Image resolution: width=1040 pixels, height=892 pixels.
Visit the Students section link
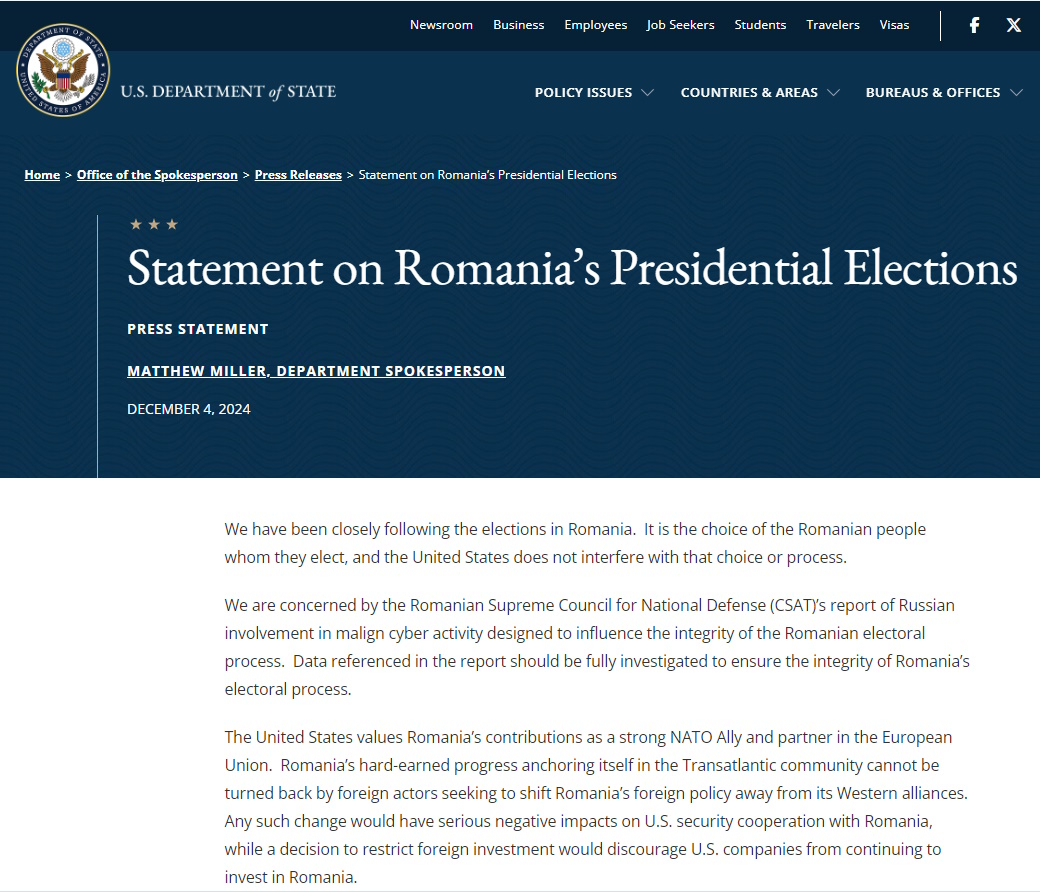(760, 25)
